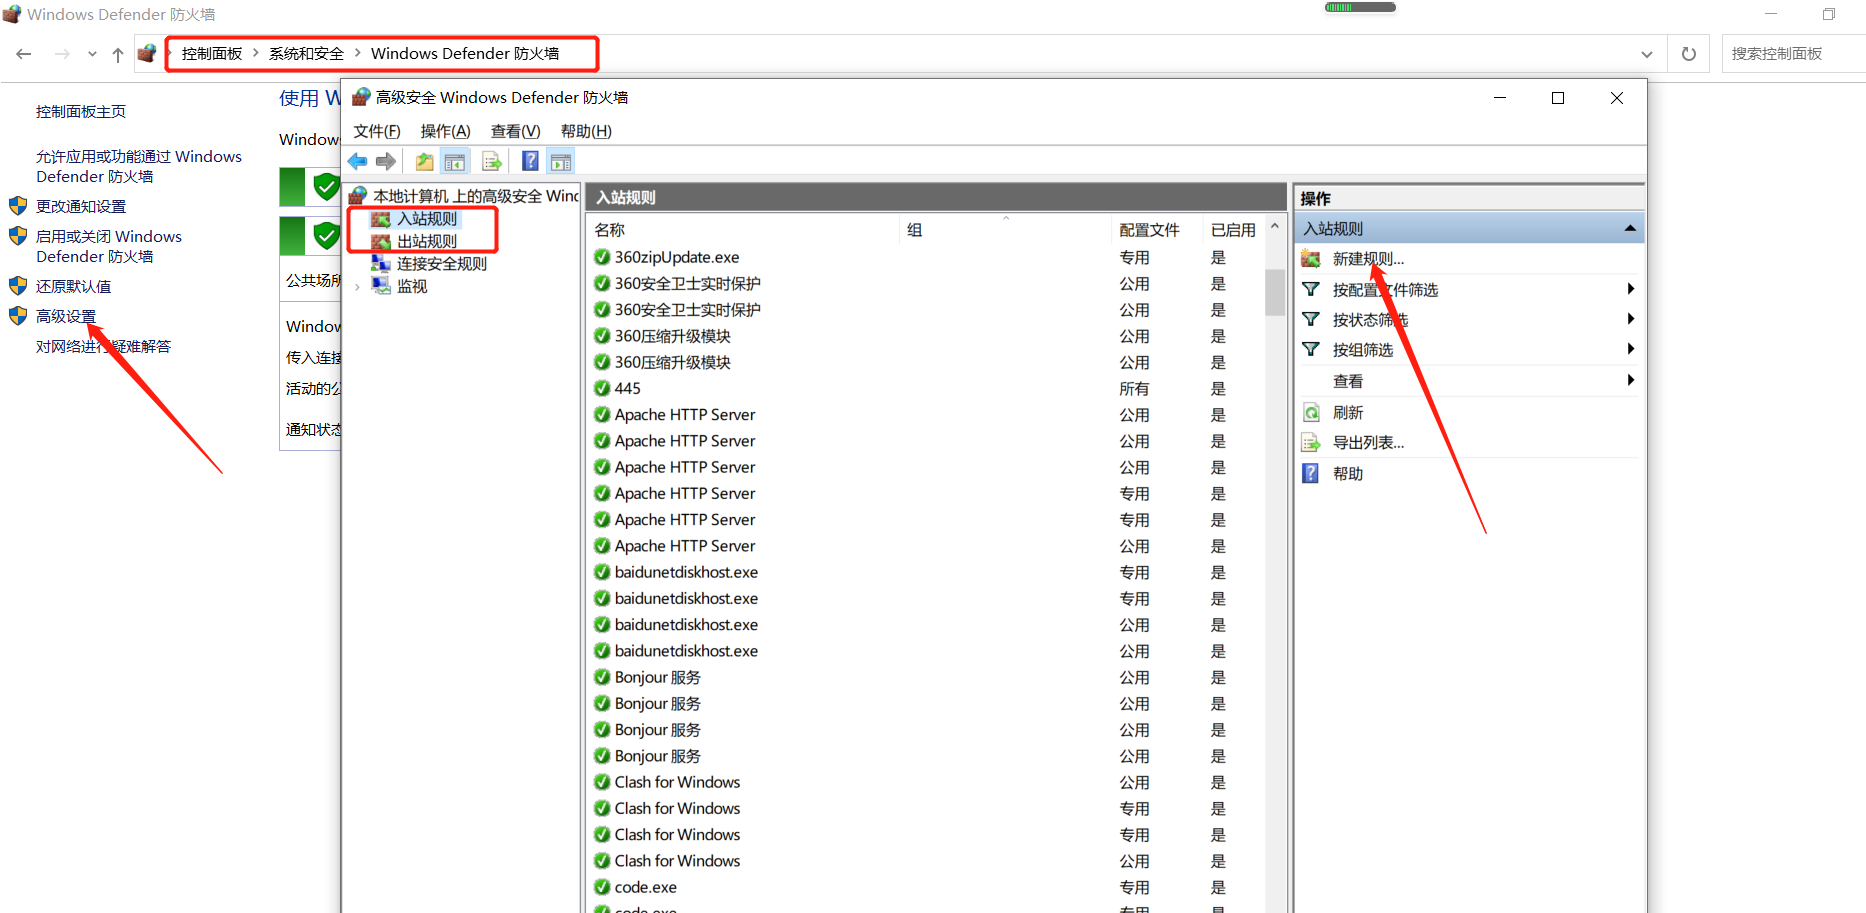Select the 连接安全规则 tree node
This screenshot has height=913, width=1866.
coord(442,264)
